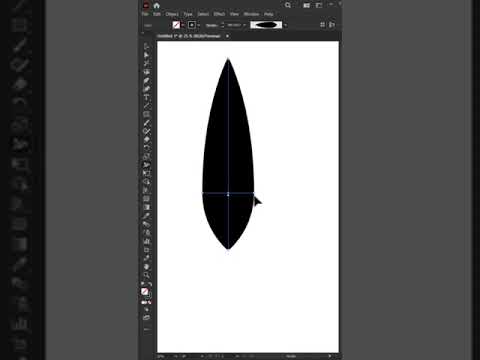The width and height of the screenshot is (480, 360).
Task: Select the Type tool
Action: click(x=146, y=97)
